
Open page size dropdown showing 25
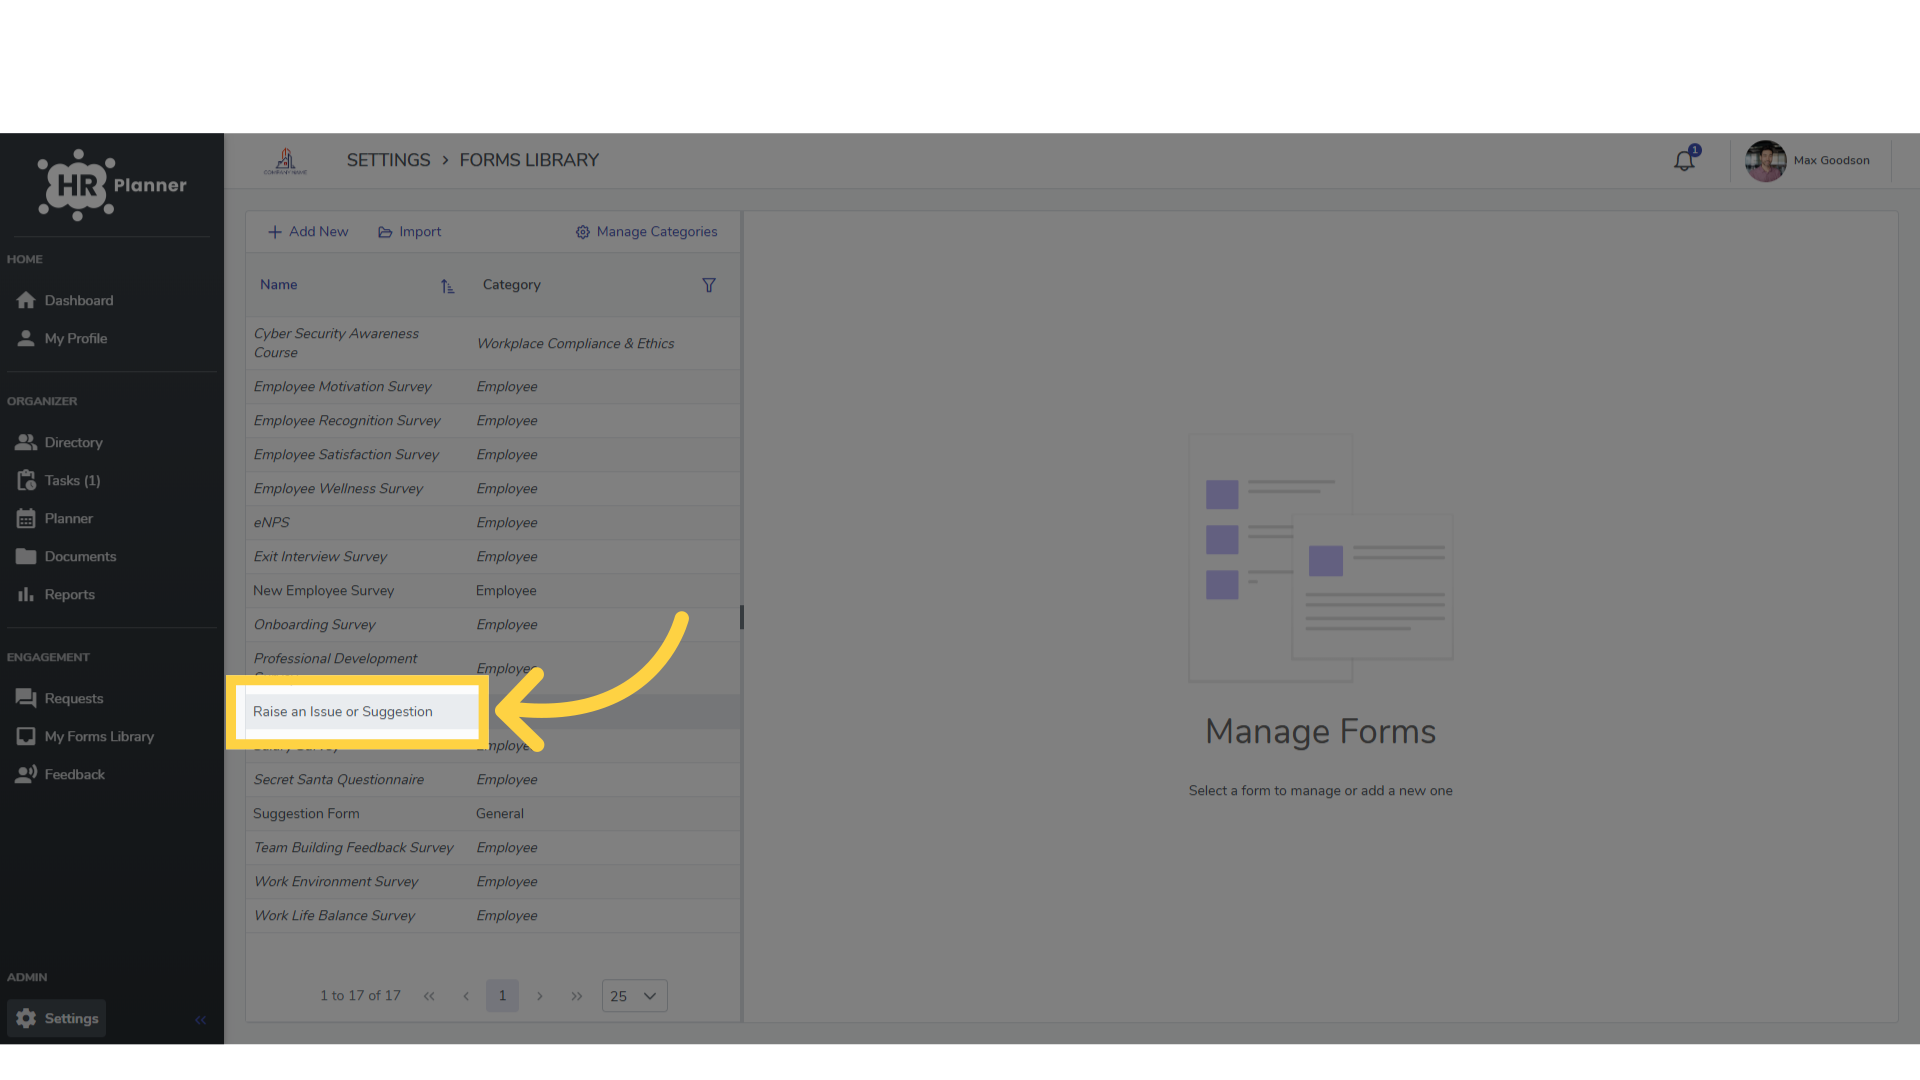[x=634, y=996]
